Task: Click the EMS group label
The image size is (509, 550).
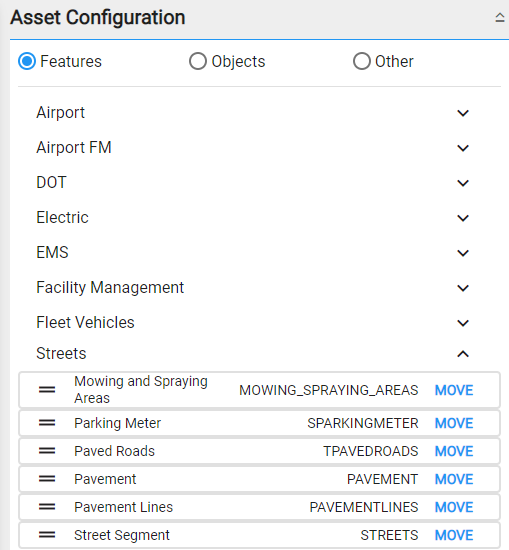Action: 52,253
